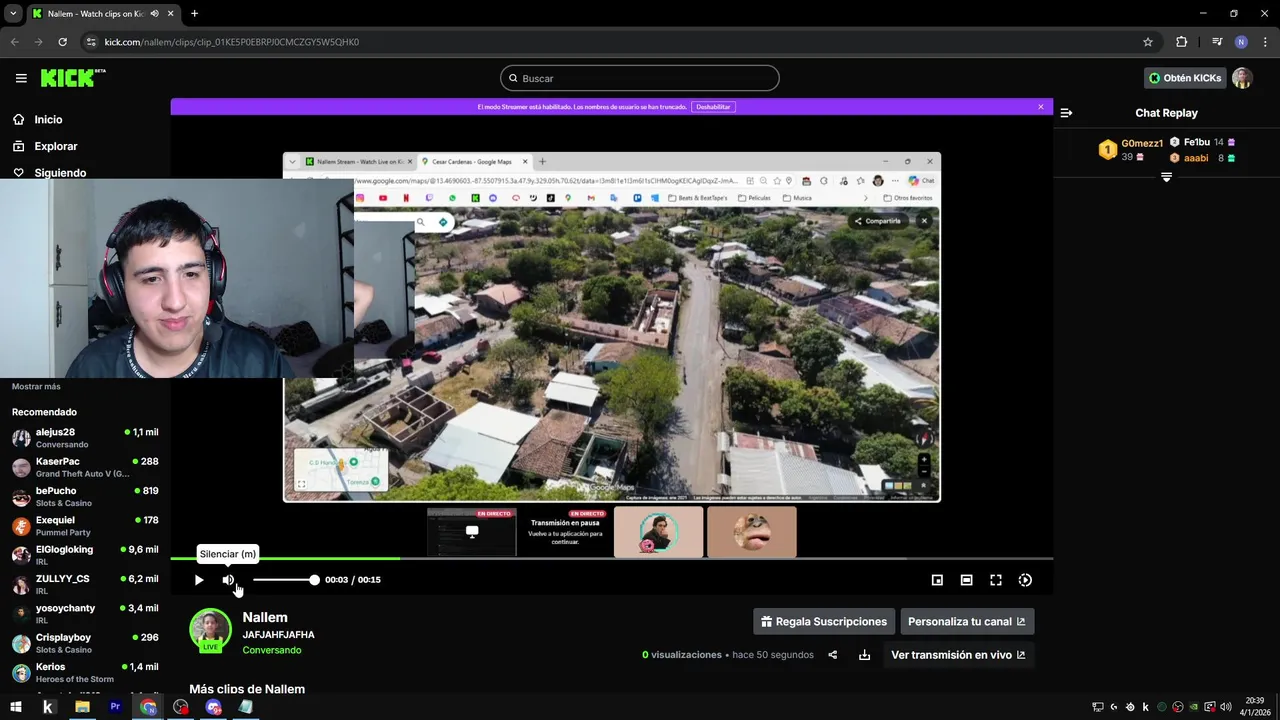Viewport: 1280px width, 720px height.
Task: Play the clip with the play button
Action: (199, 580)
